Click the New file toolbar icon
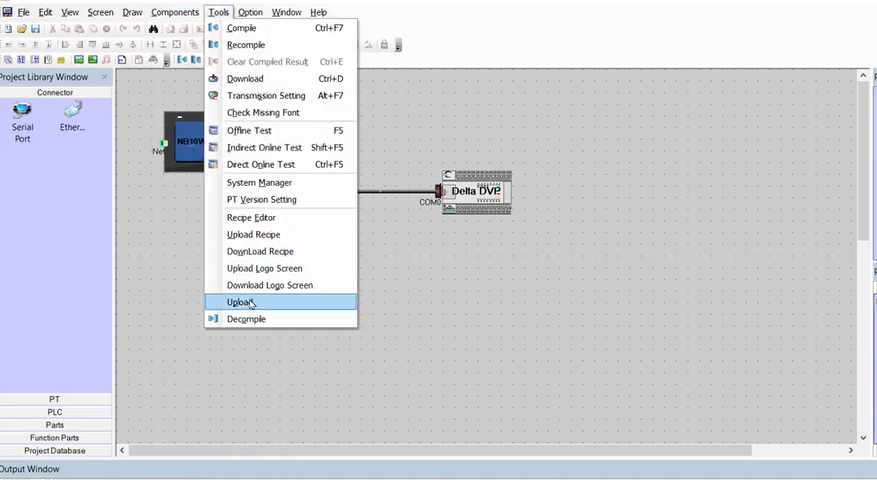 click(x=8, y=29)
